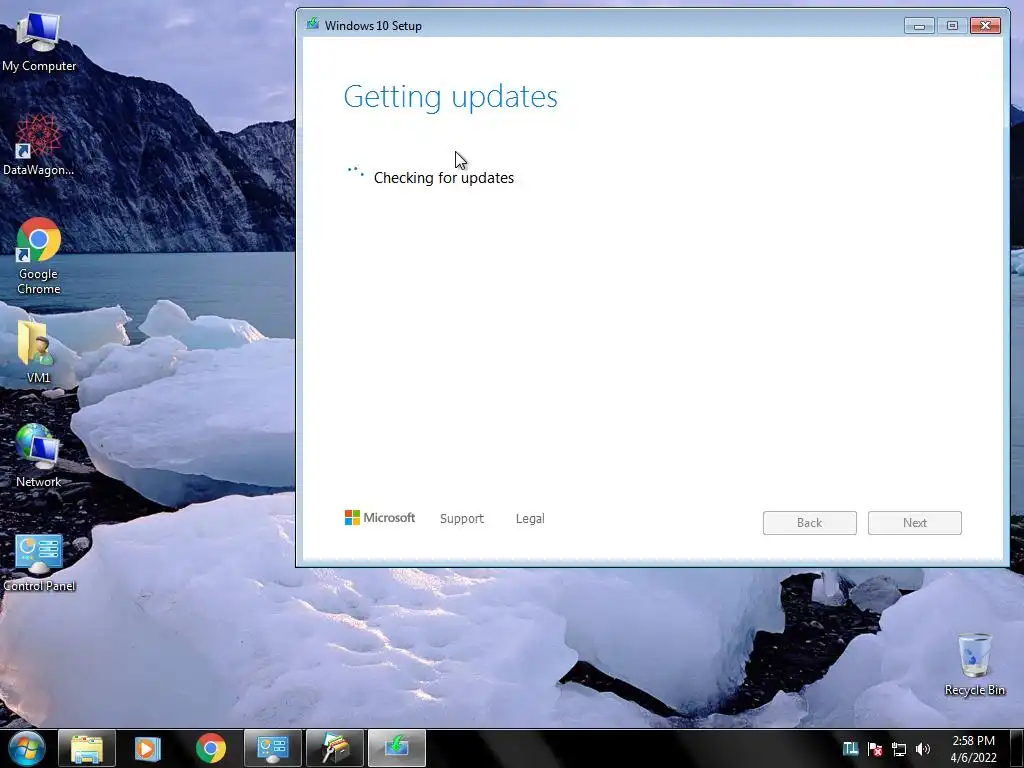Open the Action Center flag icon
Screen dimensions: 1024x768
click(875, 749)
